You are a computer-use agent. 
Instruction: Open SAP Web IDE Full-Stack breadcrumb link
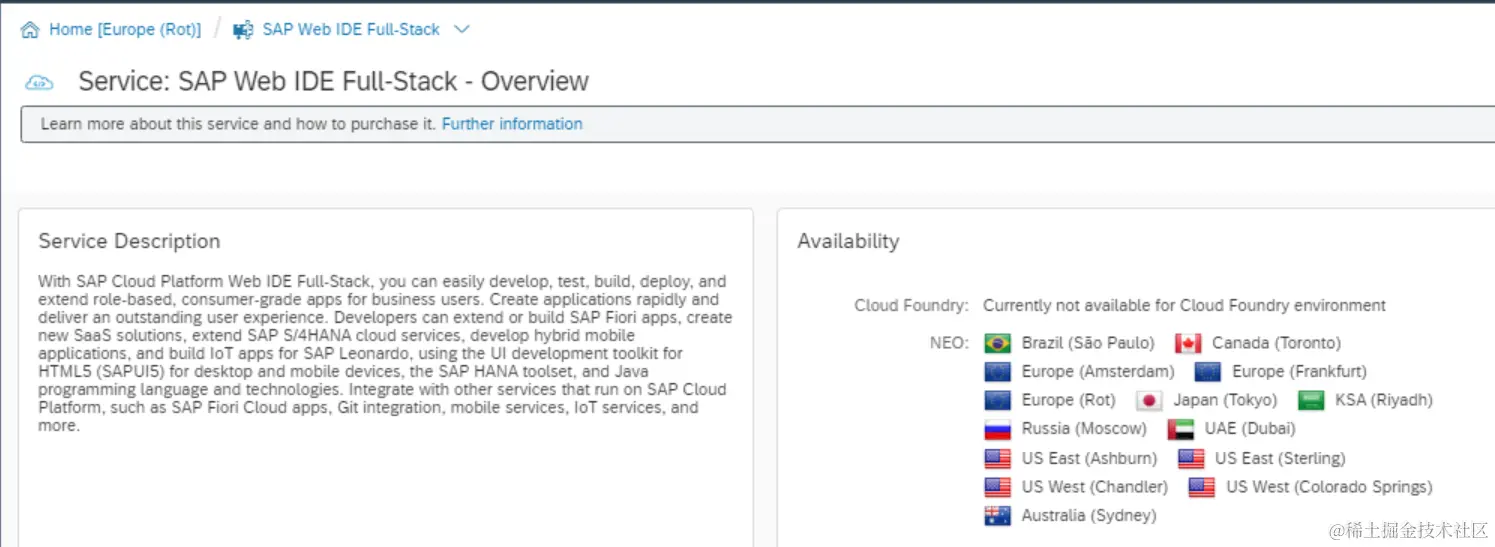pyautogui.click(x=351, y=30)
